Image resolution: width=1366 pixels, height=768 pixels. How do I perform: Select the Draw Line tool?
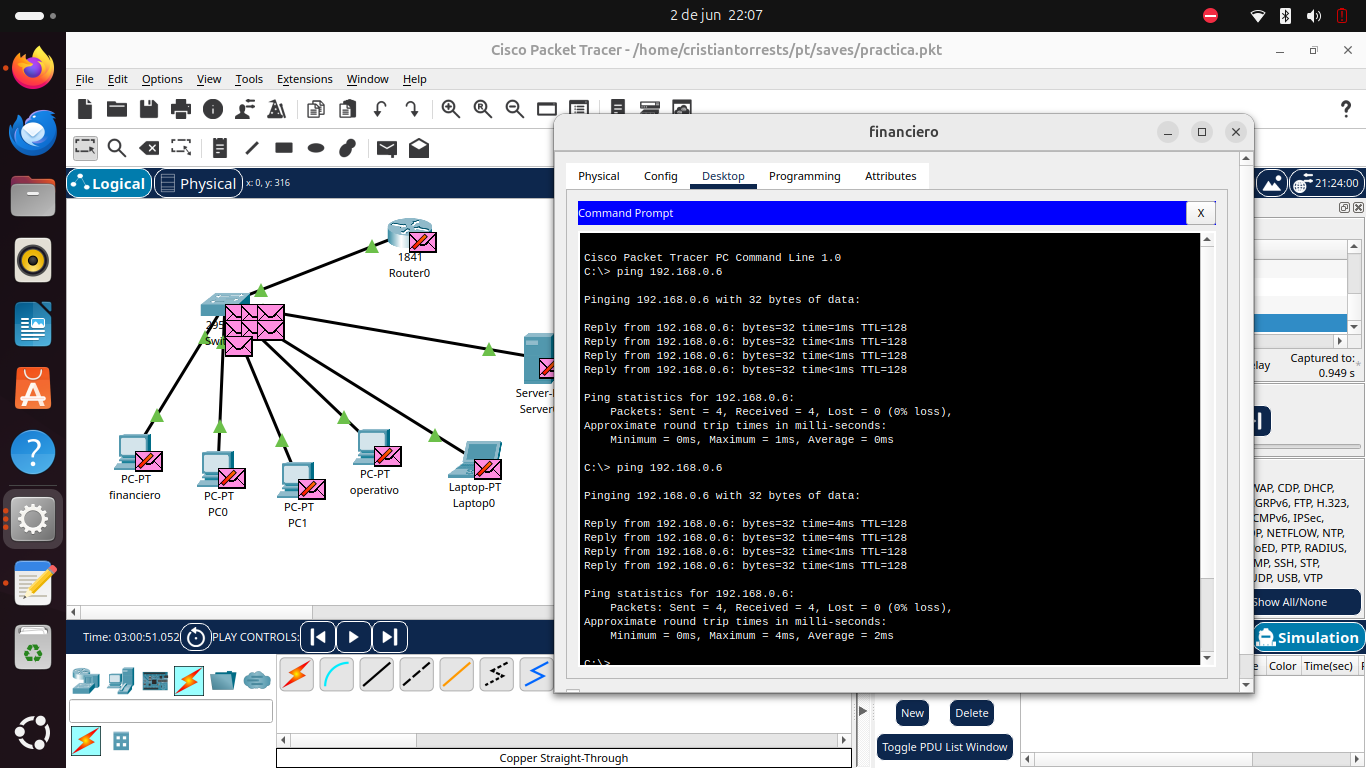252,148
